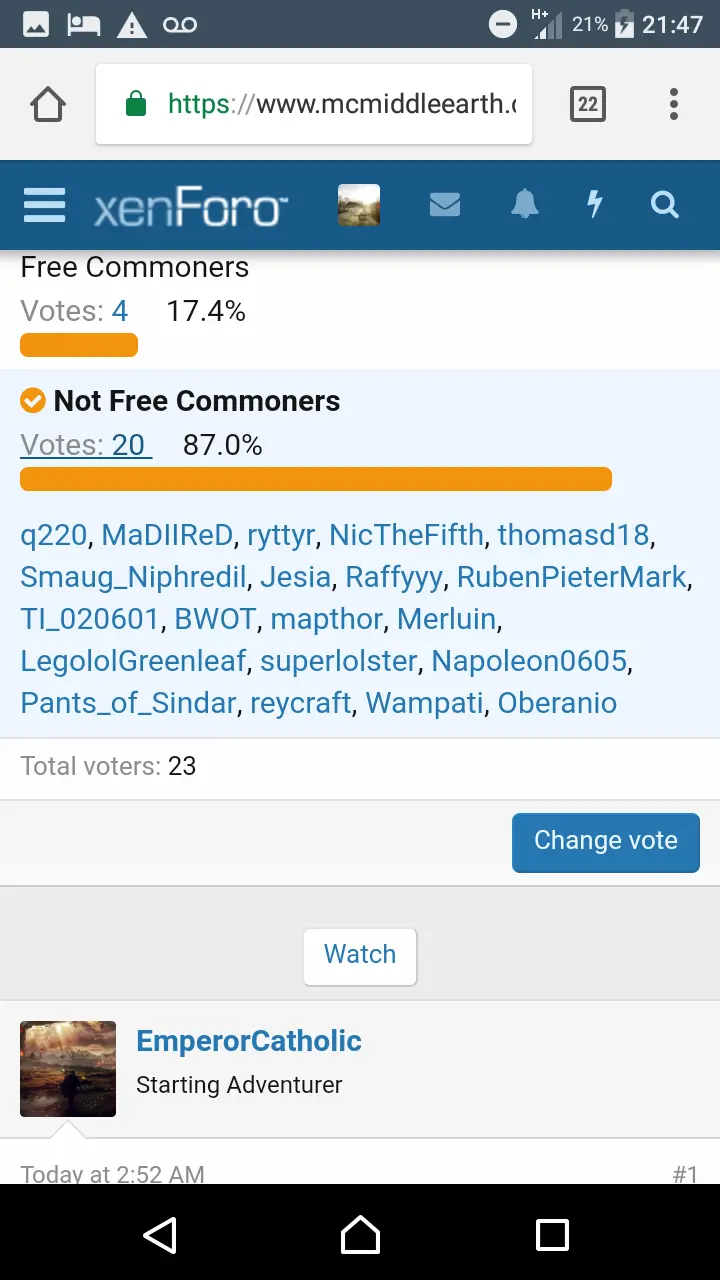Open the Votes: 20 voter list link
The width and height of the screenshot is (720, 1280).
[86, 445]
